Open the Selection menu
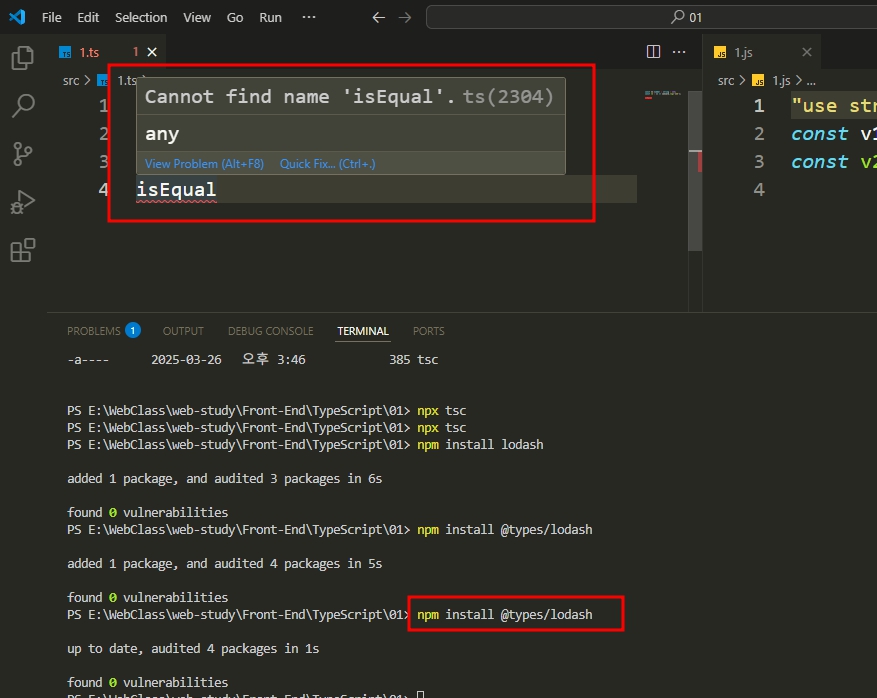Viewport: 877px width, 698px height. 141,17
